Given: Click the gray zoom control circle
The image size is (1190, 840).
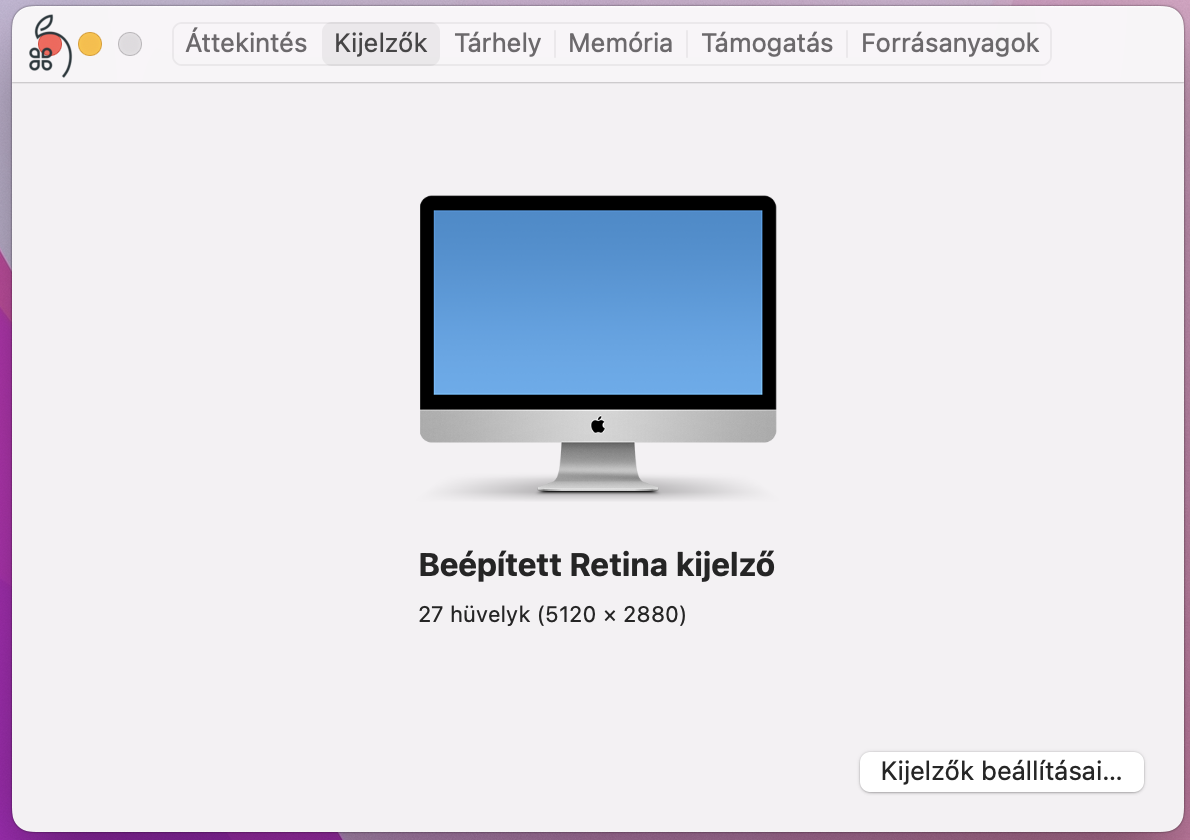Looking at the screenshot, I should click(128, 45).
